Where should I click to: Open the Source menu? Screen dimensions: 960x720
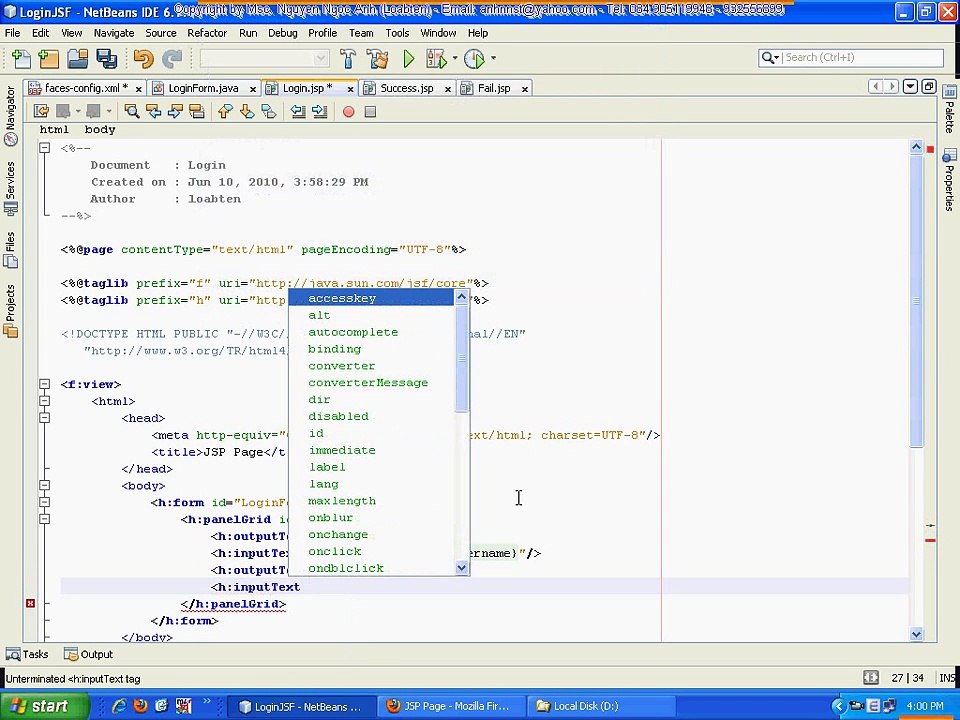pyautogui.click(x=160, y=33)
